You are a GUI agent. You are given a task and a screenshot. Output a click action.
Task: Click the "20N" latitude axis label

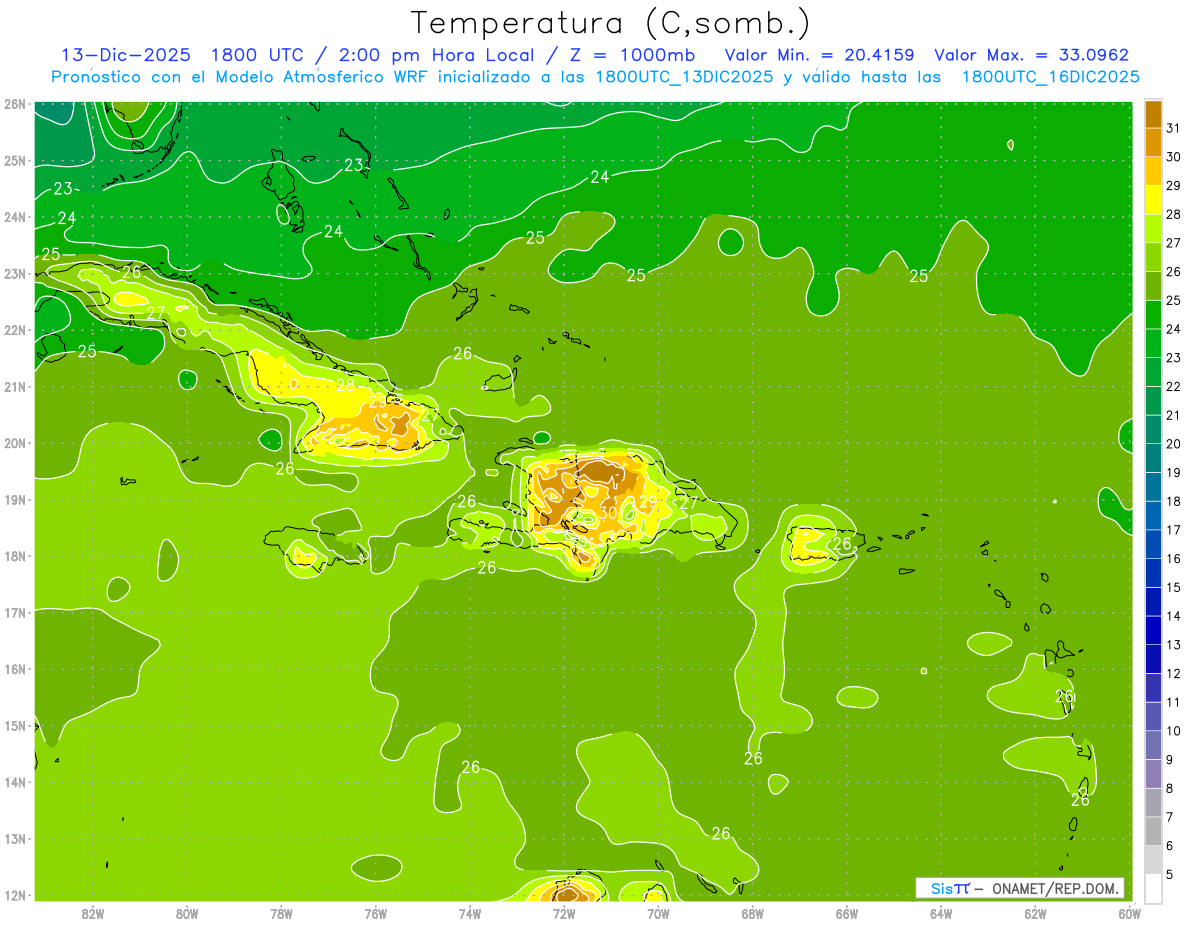(x=14, y=443)
